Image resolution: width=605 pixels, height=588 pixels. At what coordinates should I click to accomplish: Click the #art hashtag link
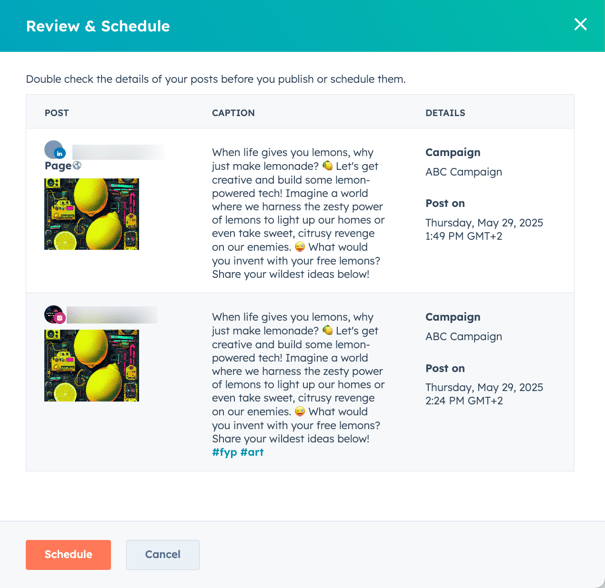[x=252, y=452]
